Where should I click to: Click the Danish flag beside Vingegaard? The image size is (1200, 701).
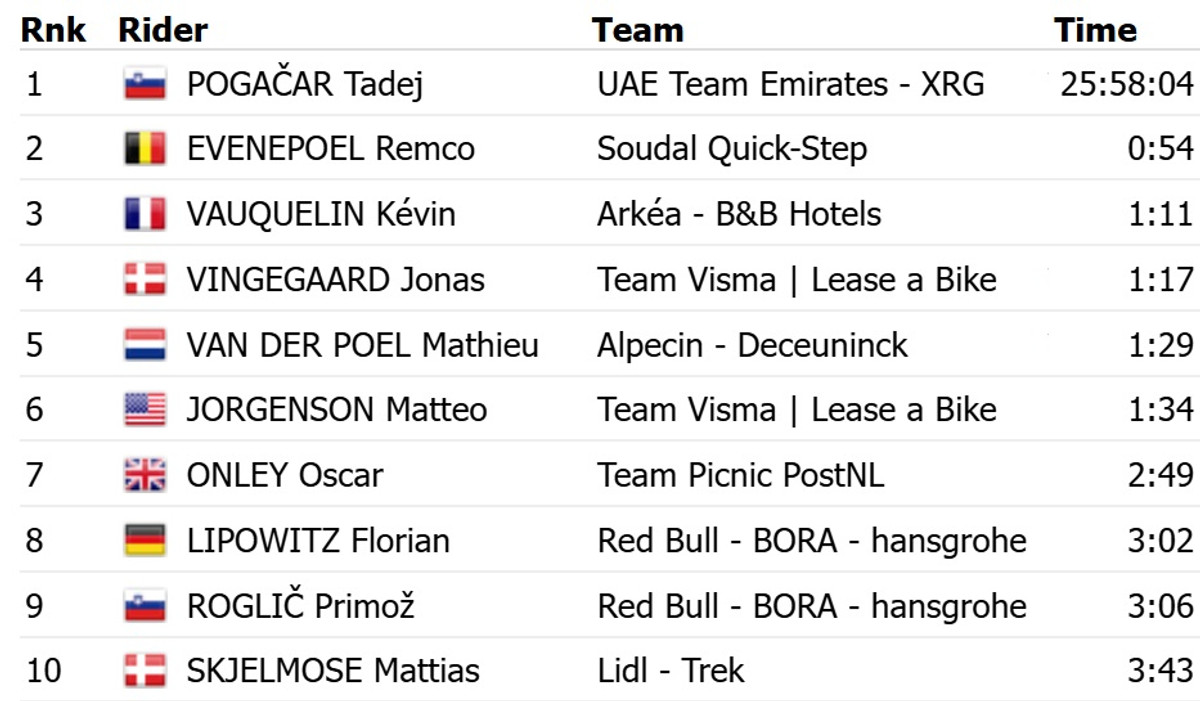click(x=145, y=279)
